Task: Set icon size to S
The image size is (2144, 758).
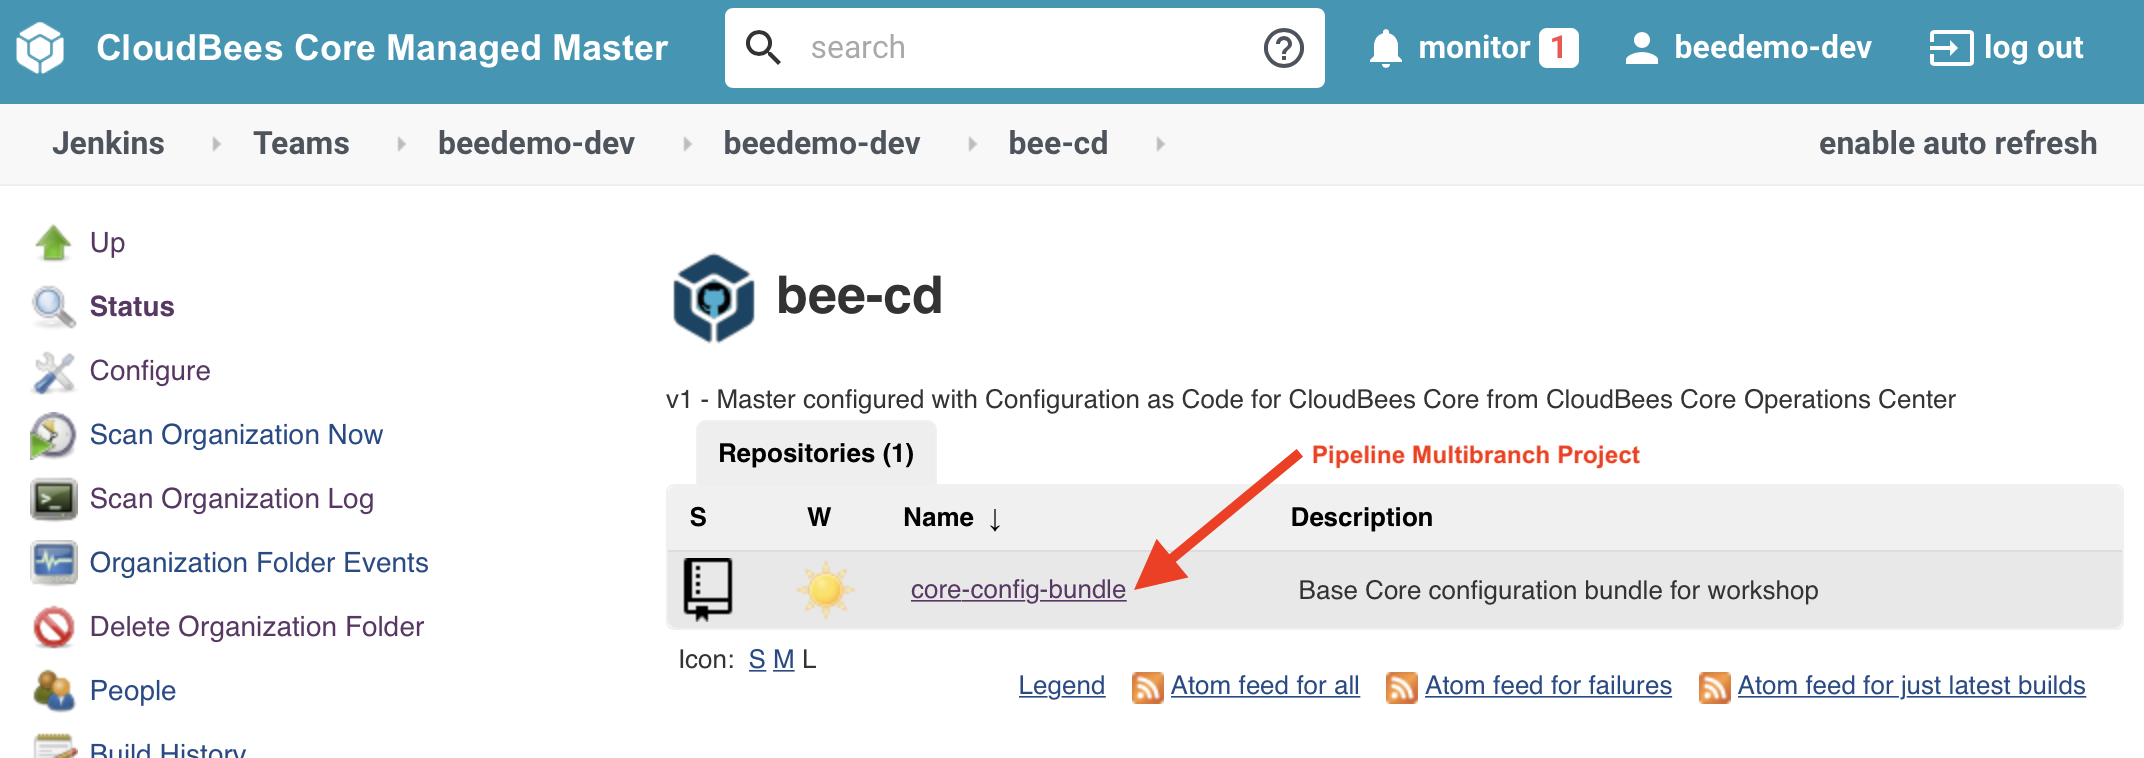Action: (757, 660)
